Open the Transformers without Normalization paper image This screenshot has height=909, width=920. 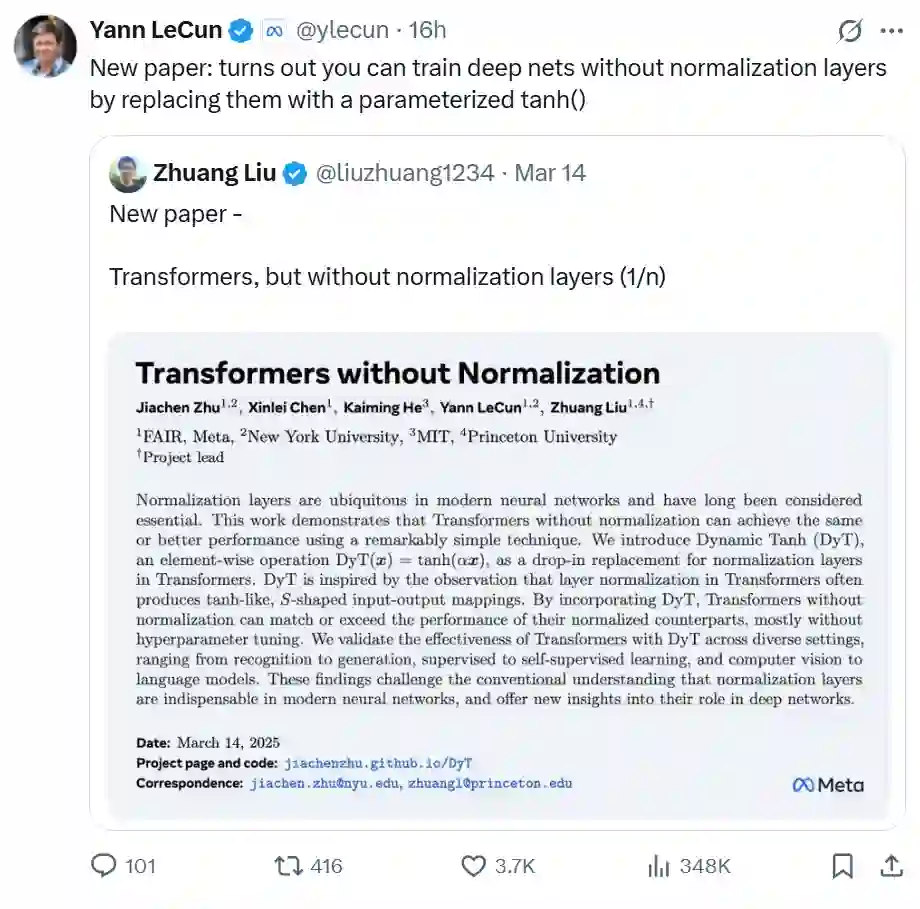pos(497,575)
